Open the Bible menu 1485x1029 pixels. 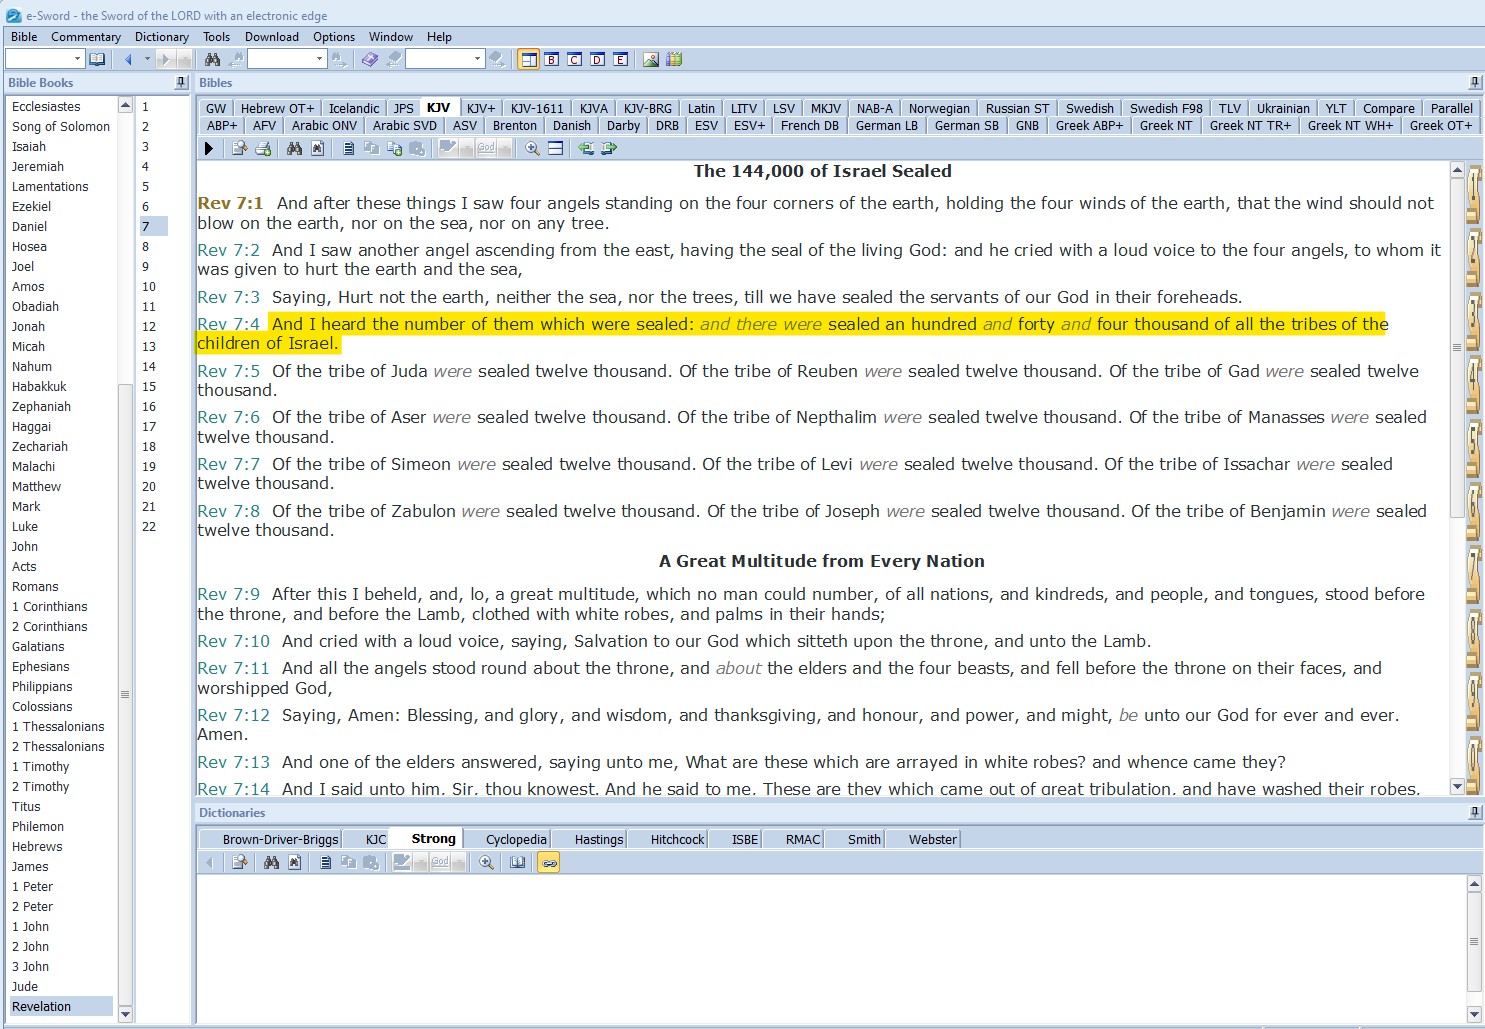(x=24, y=37)
